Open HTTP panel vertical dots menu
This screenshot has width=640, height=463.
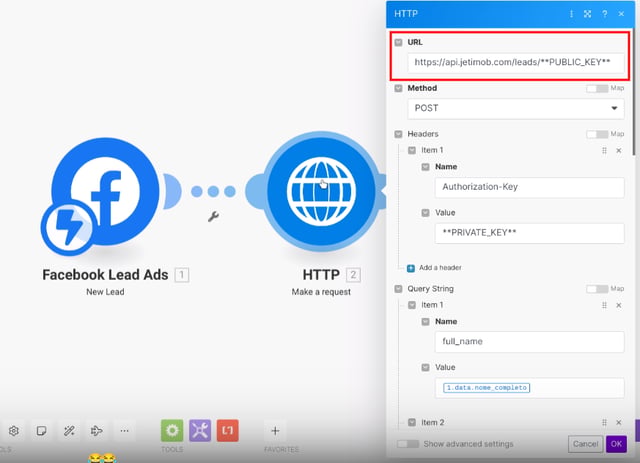(571, 14)
